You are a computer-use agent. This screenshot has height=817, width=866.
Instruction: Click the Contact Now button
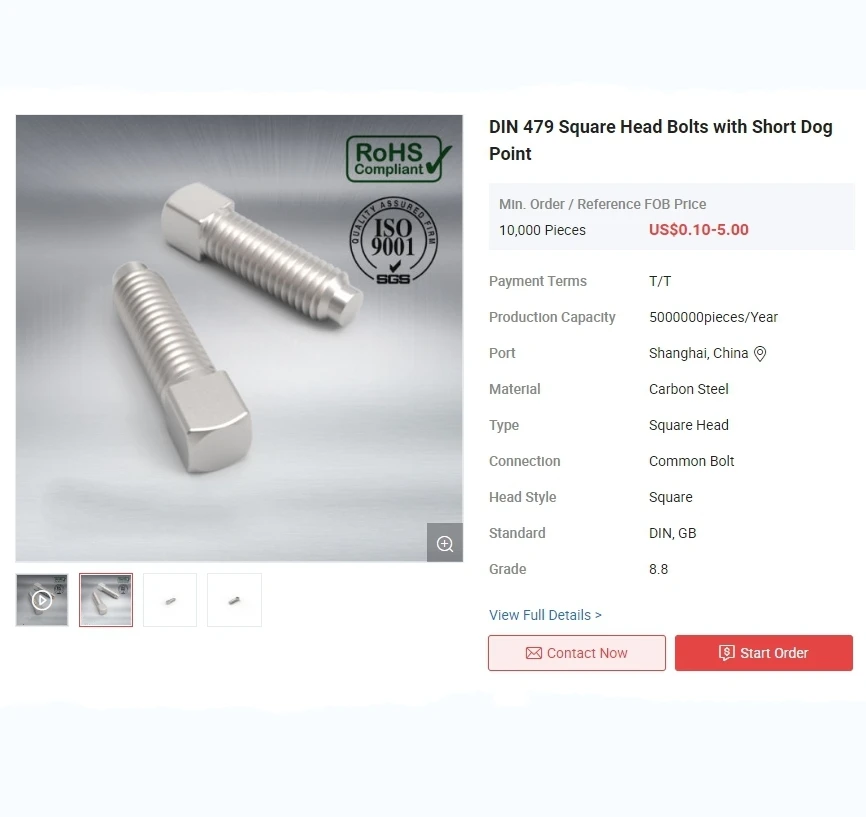pos(577,653)
